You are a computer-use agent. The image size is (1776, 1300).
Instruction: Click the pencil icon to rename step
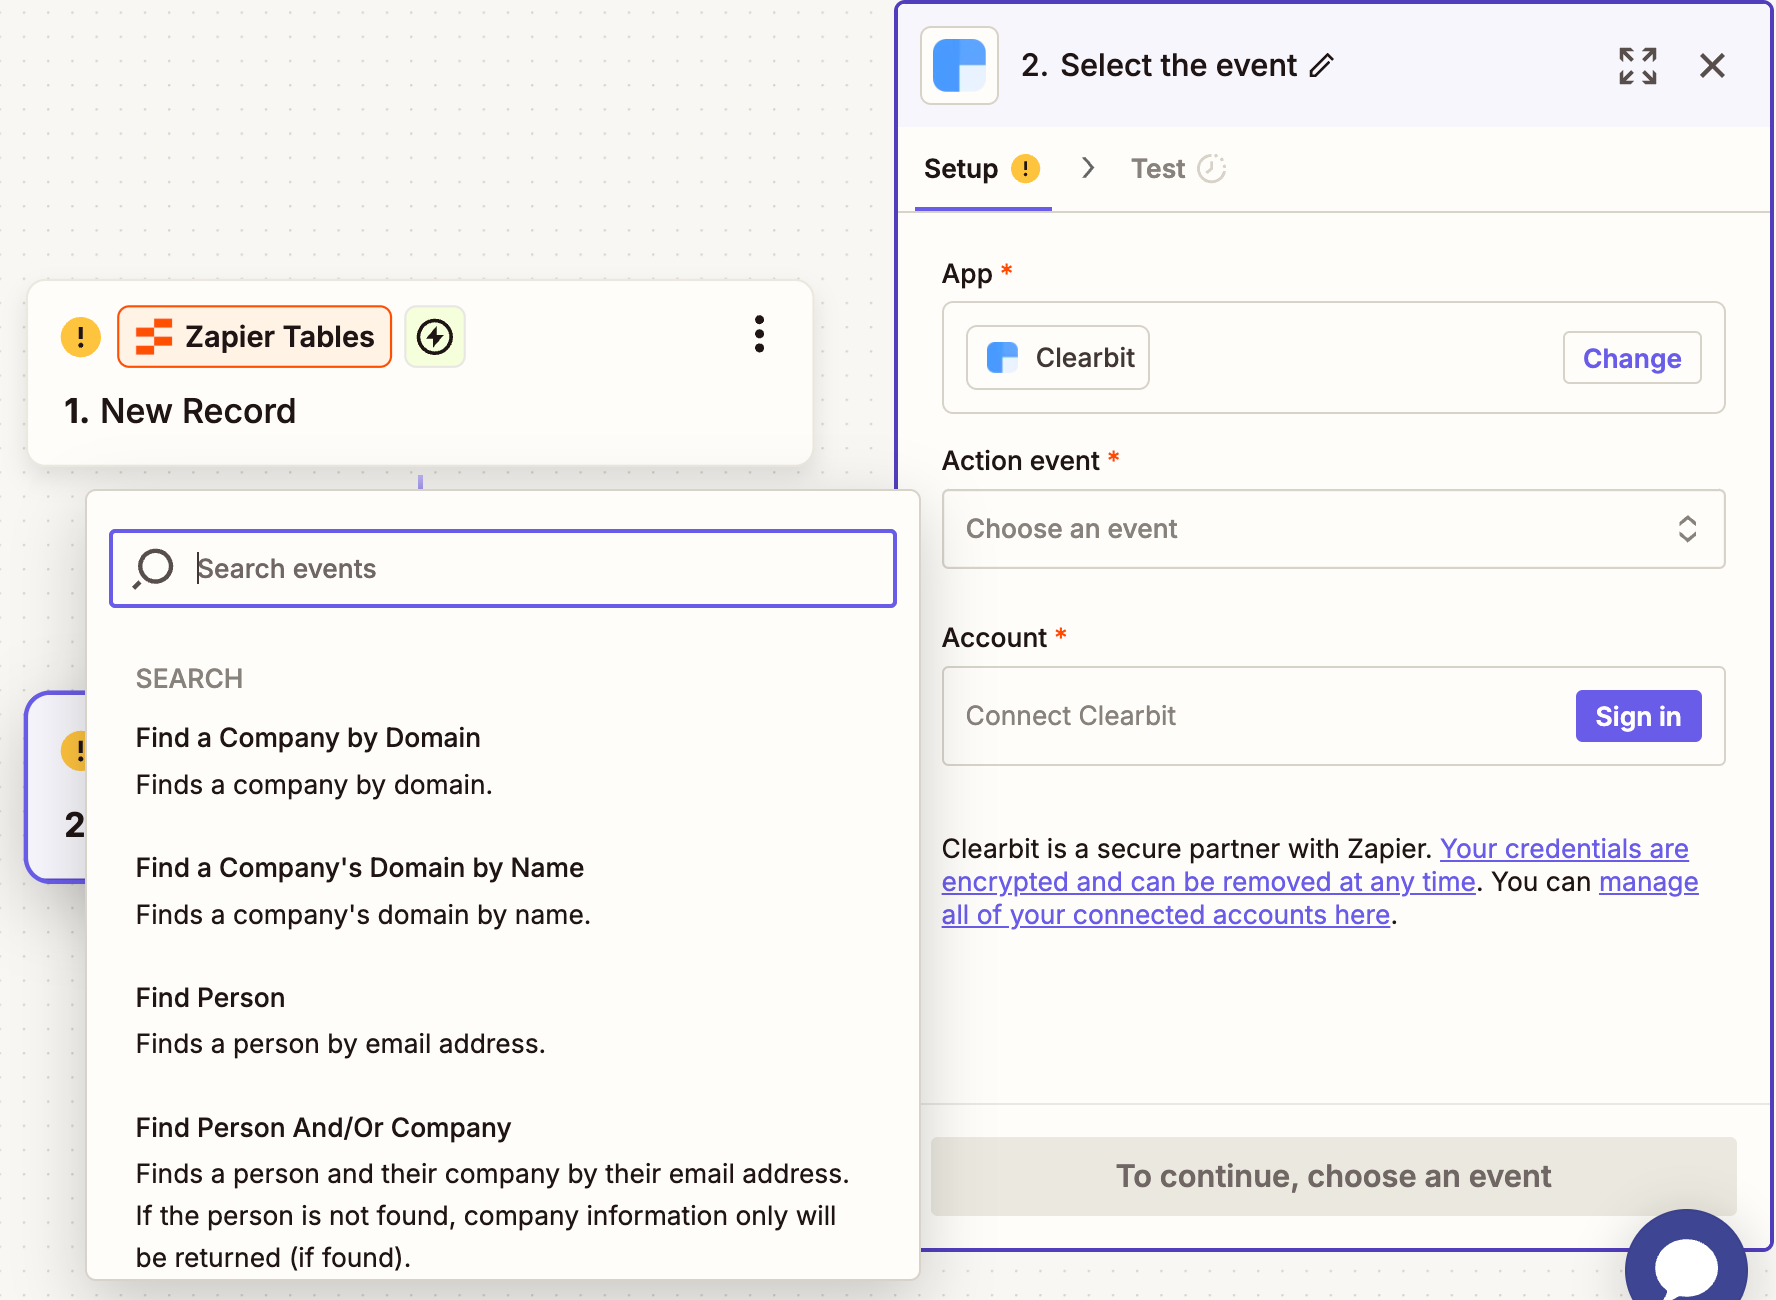tap(1322, 66)
